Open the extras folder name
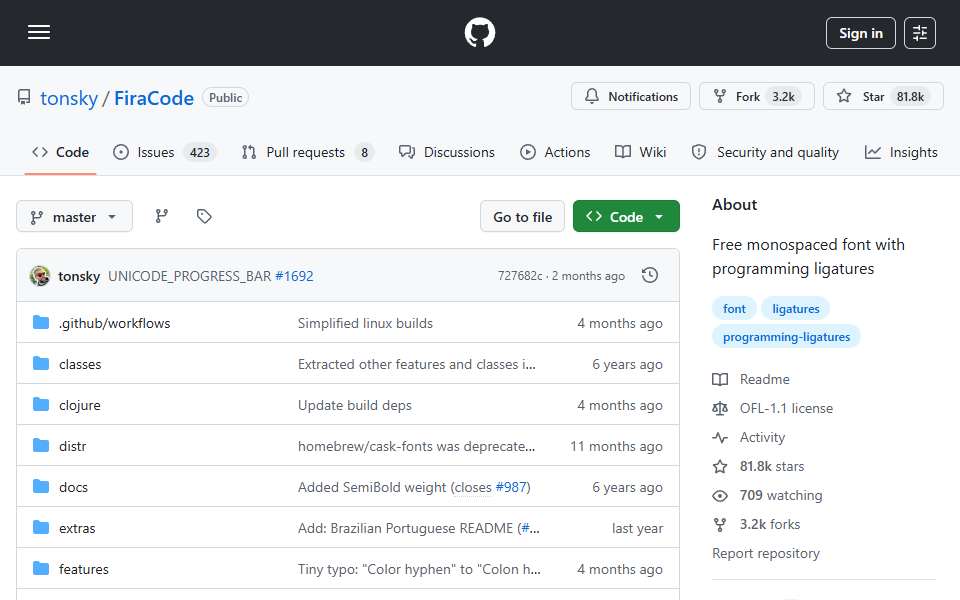Screen dimensions: 960x600 click(77, 528)
